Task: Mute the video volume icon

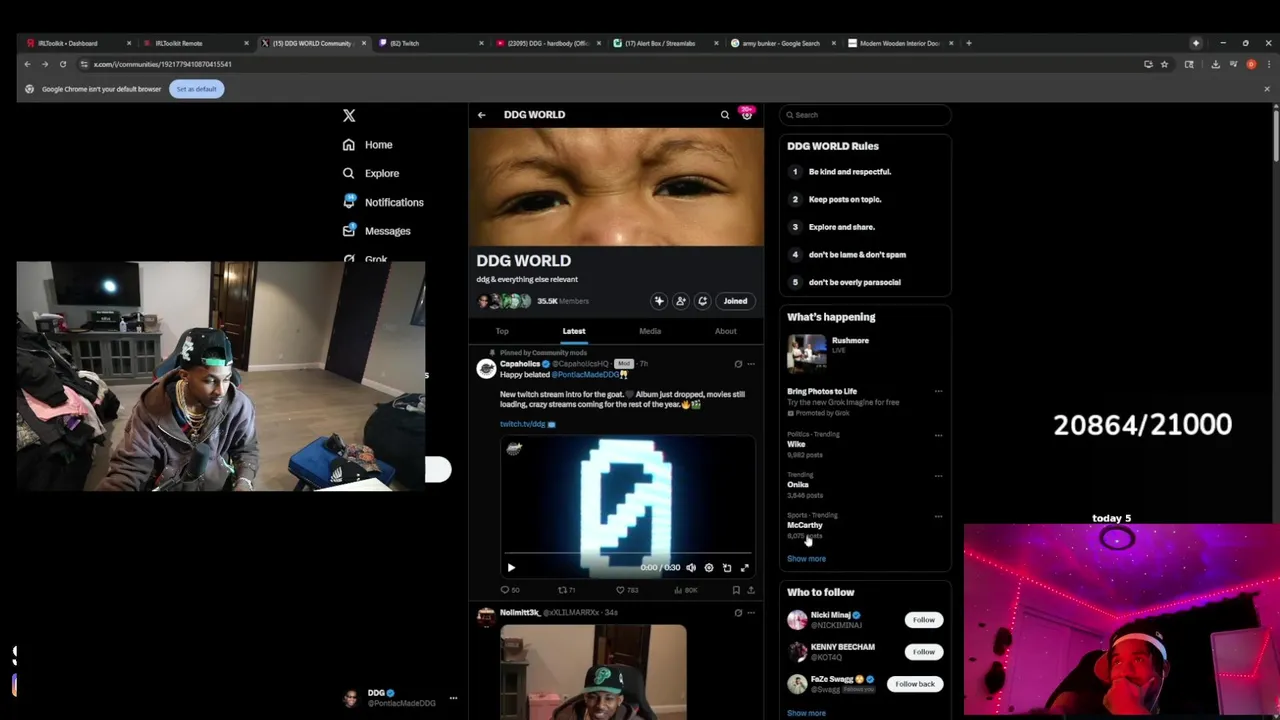Action: click(x=691, y=568)
